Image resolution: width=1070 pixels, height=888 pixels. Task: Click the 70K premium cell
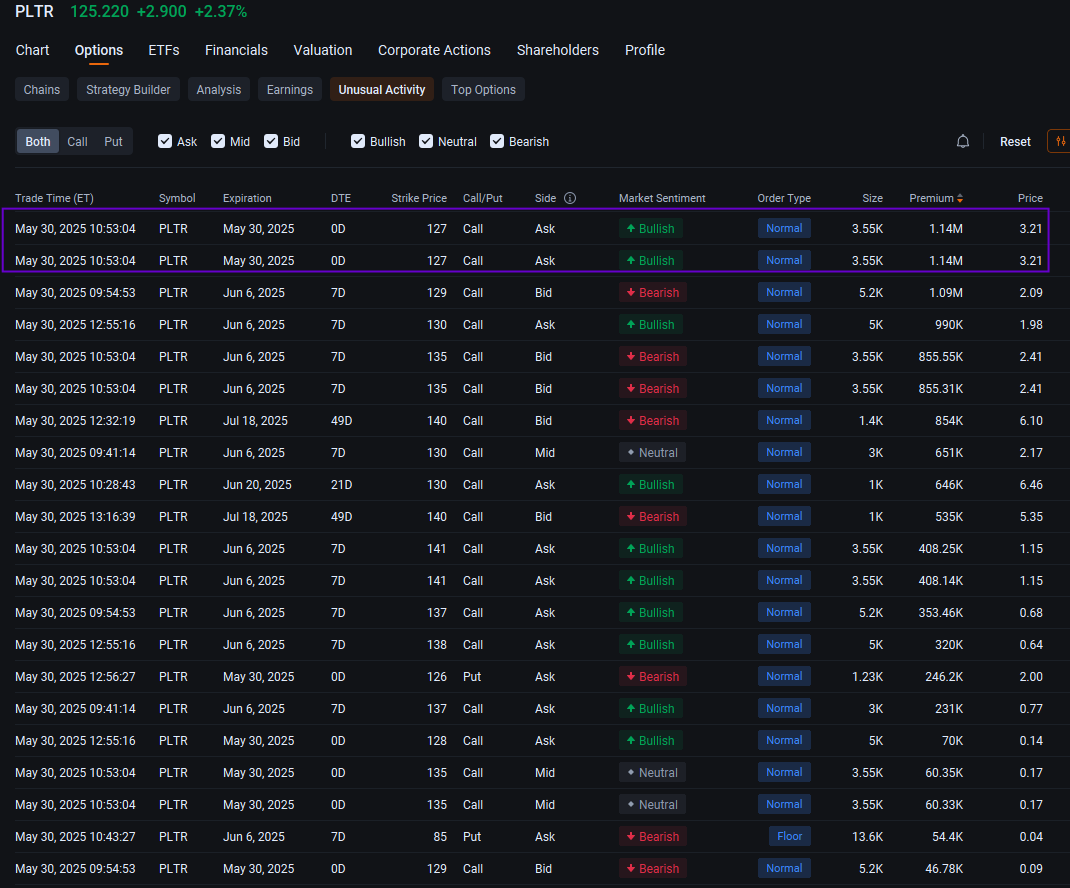(952, 741)
